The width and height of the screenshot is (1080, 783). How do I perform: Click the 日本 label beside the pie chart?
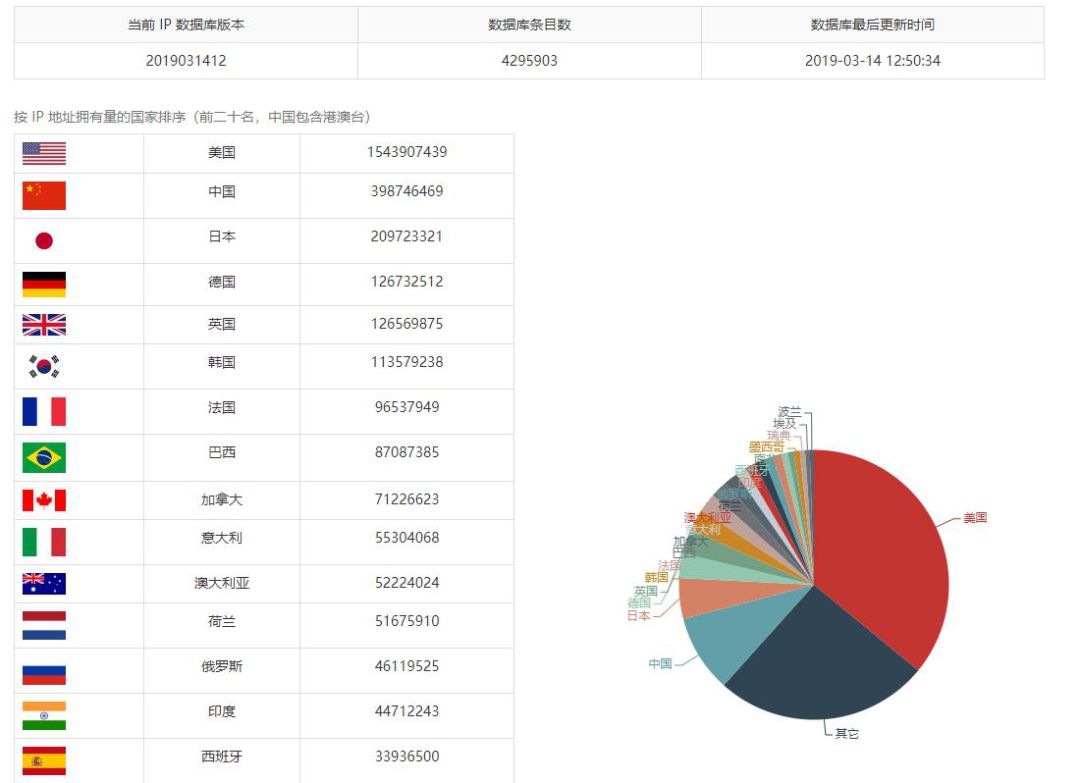[638, 615]
